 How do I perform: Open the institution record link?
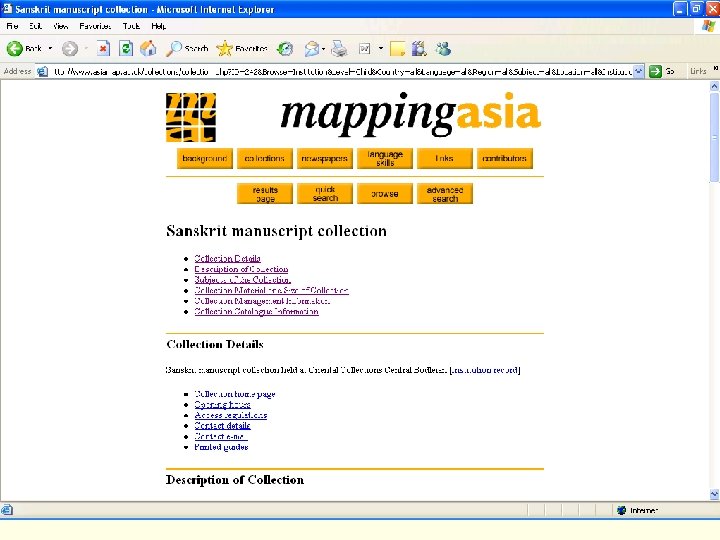tap(485, 370)
